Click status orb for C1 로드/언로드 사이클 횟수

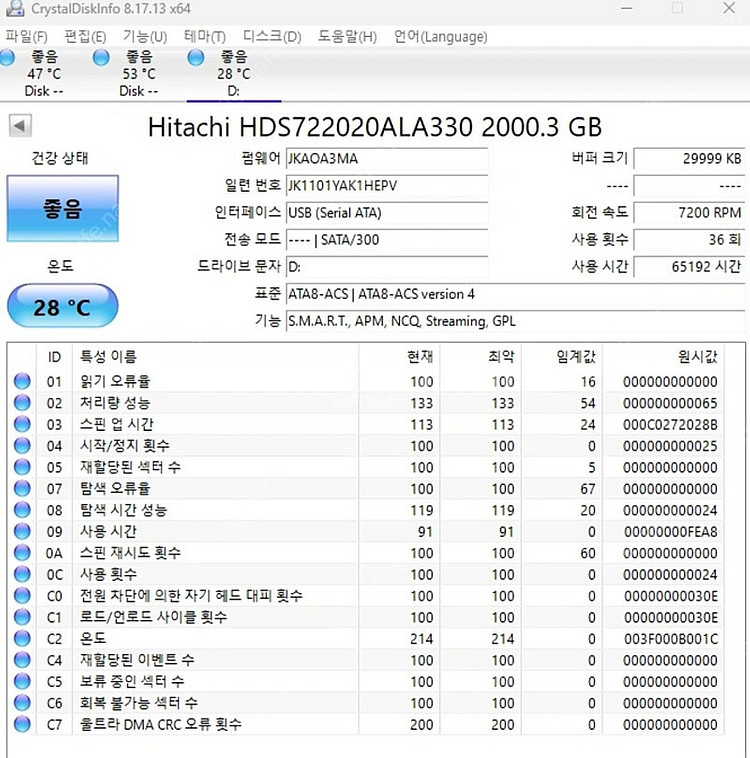[x=22, y=617]
